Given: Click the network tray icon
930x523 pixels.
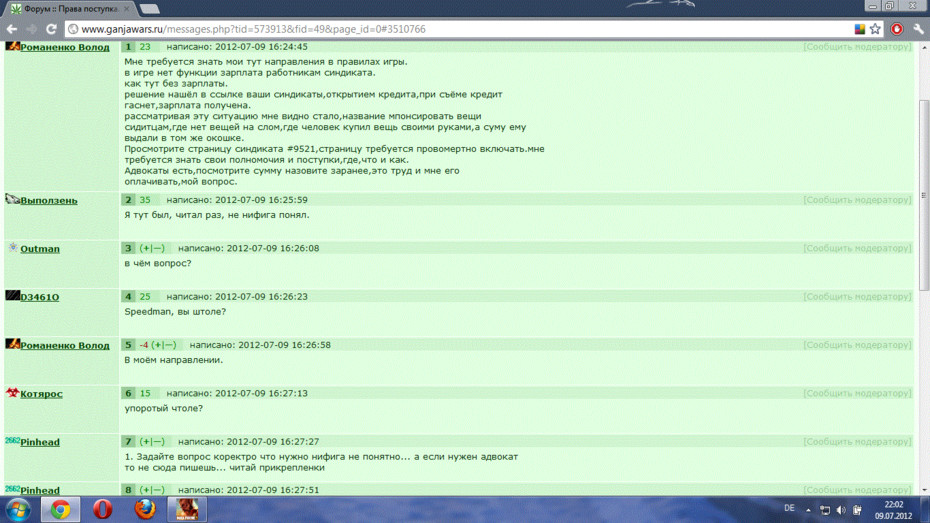Looking at the screenshot, I should coord(825,510).
